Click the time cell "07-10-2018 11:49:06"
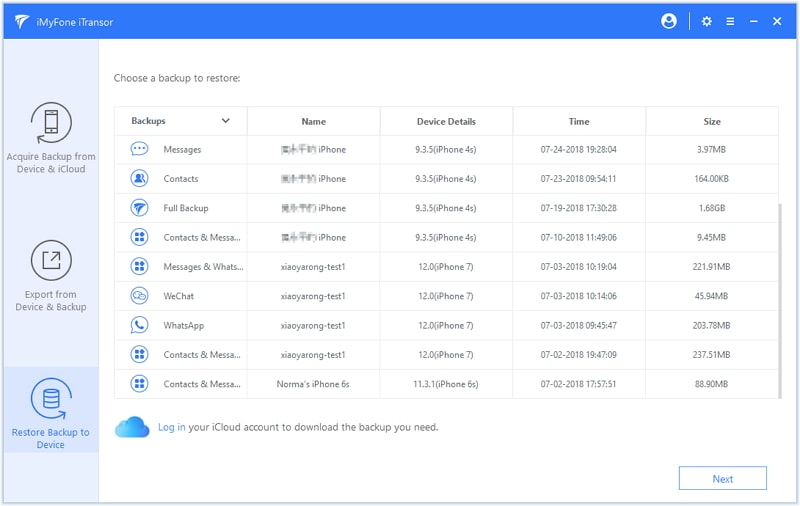The height and width of the screenshot is (506, 800). click(579, 237)
